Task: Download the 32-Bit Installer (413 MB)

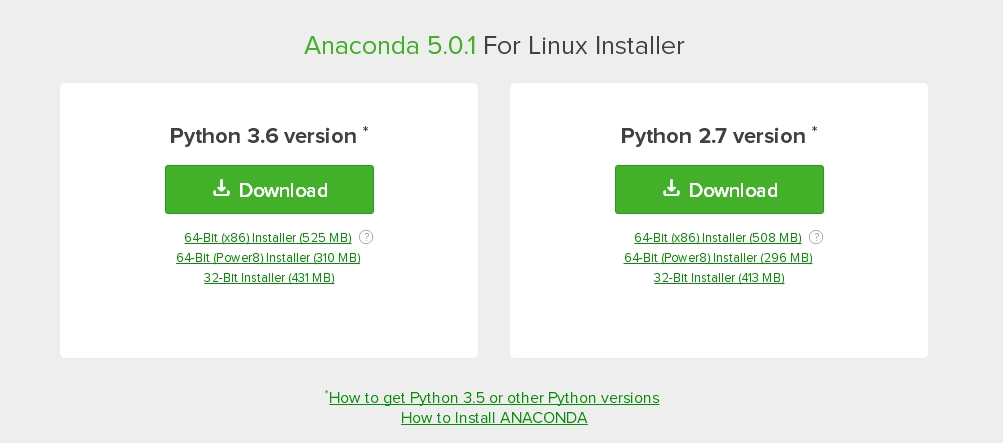Action: pos(719,277)
